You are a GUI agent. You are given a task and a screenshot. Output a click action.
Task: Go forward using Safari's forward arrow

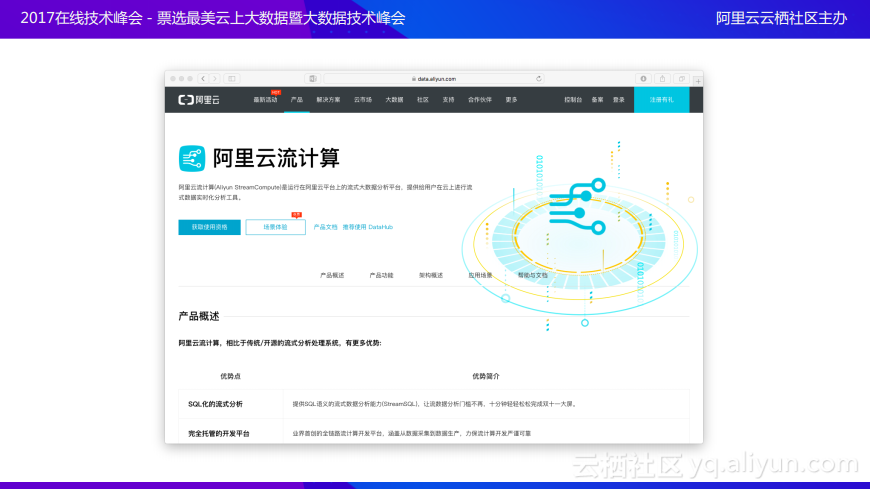[x=215, y=79]
